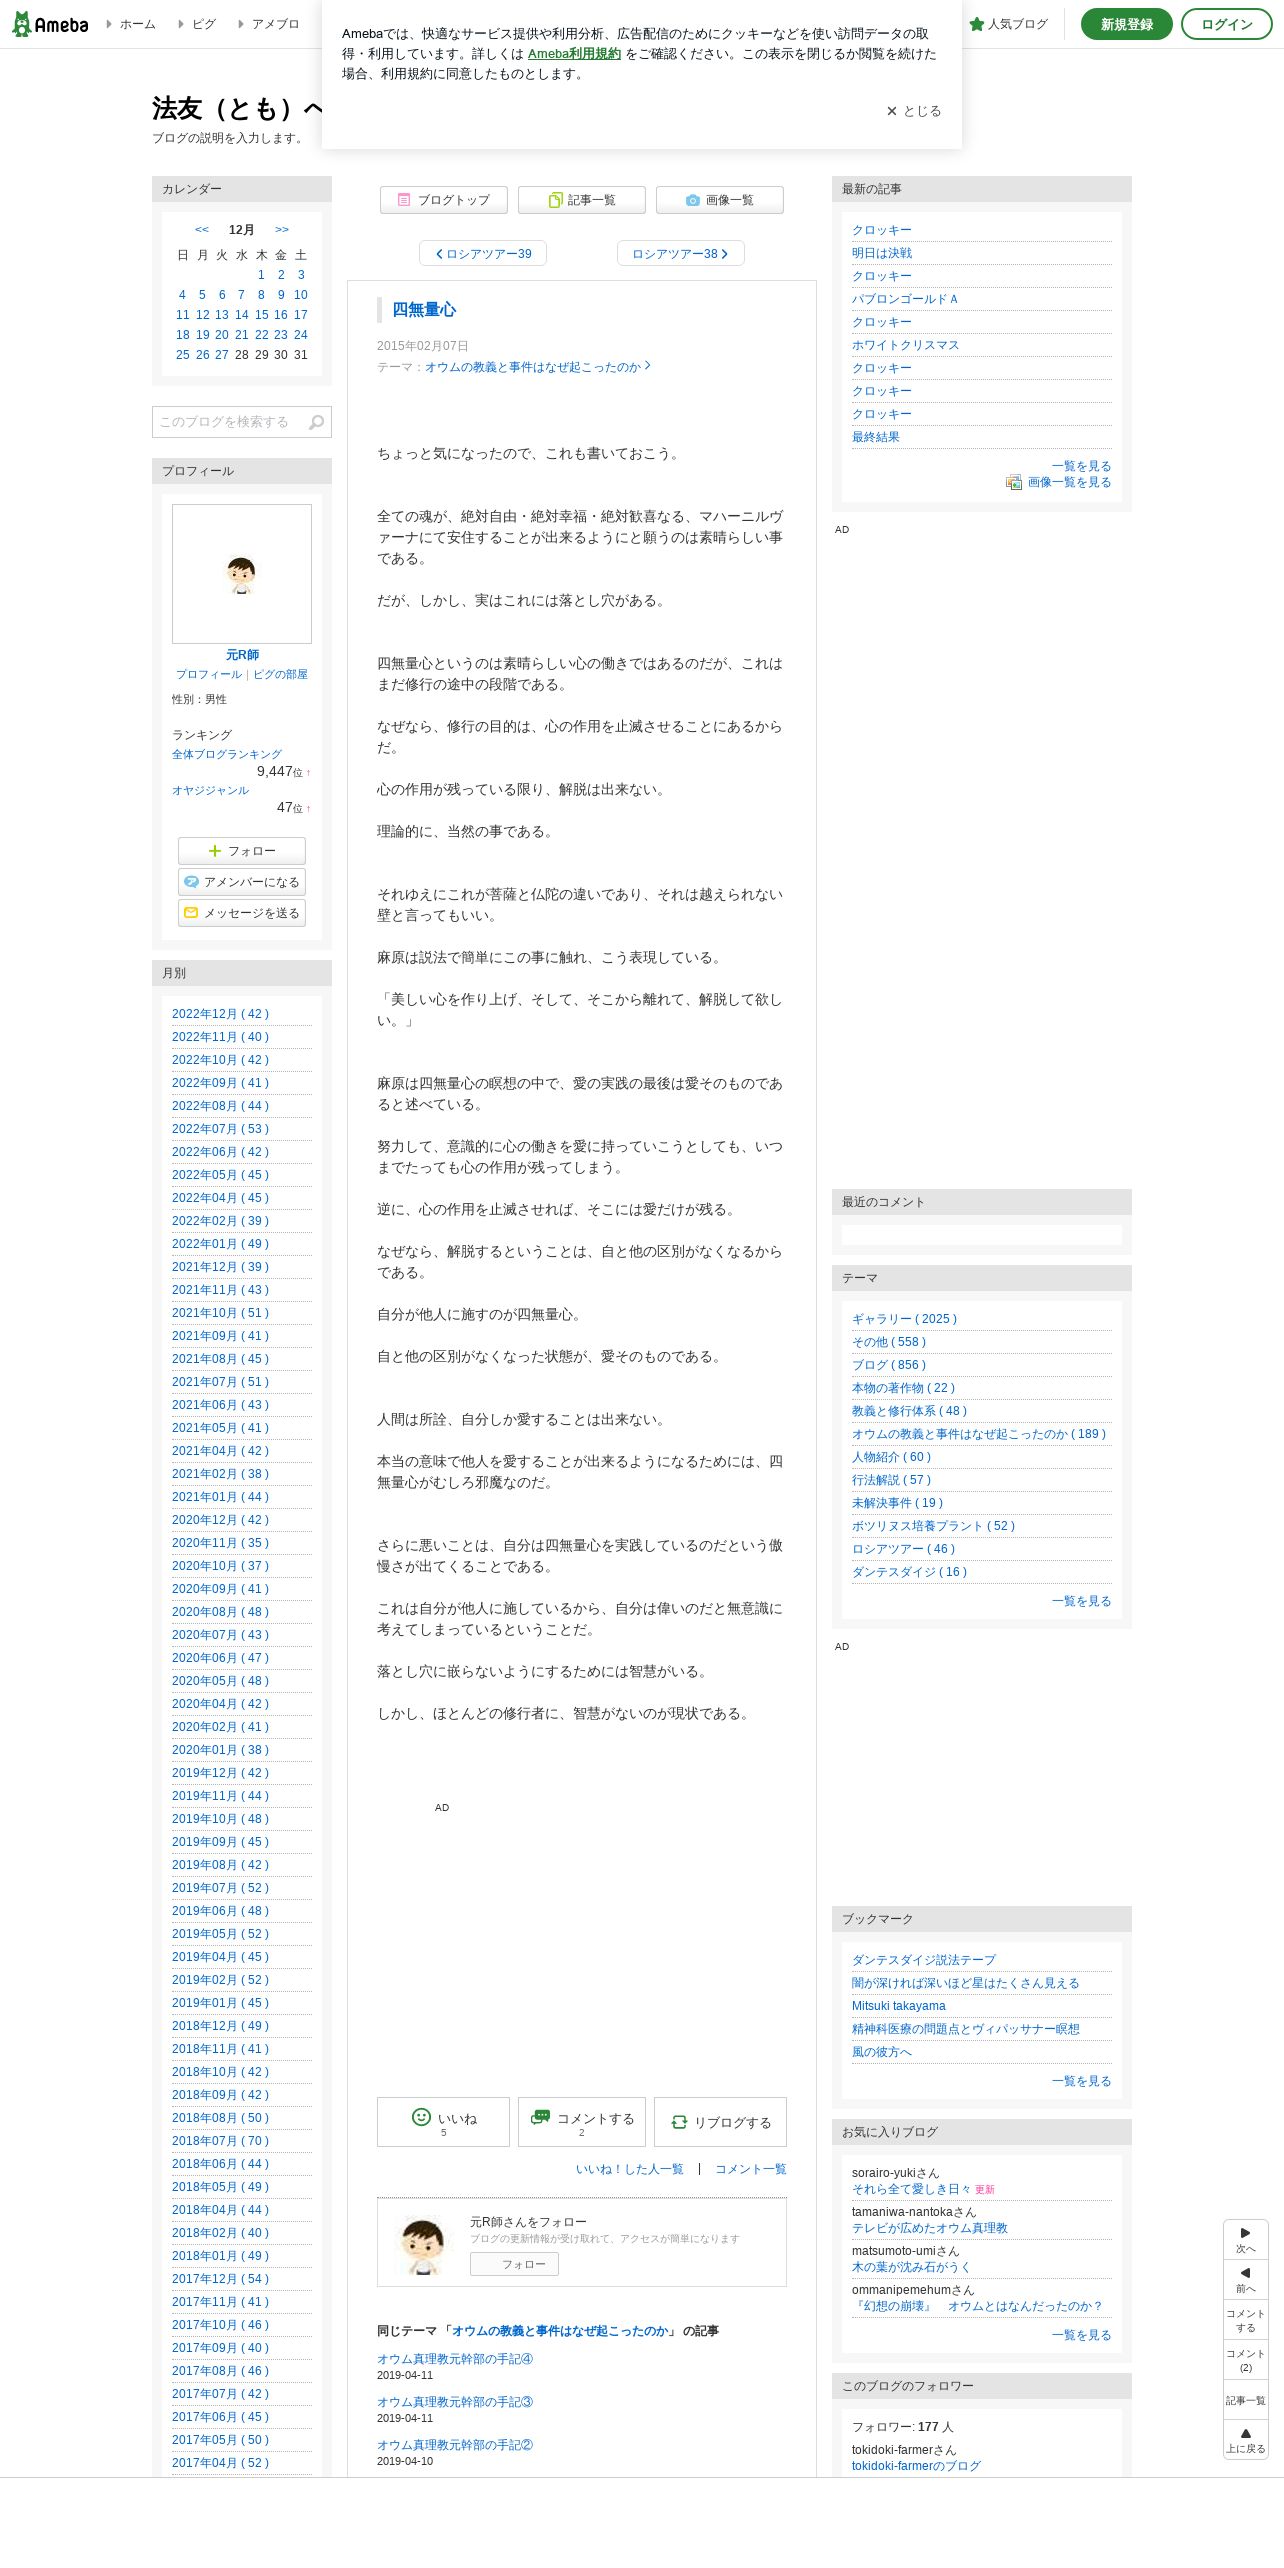
Task: Open theme ギャラリー ( 2025 )
Action: pos(905,1319)
